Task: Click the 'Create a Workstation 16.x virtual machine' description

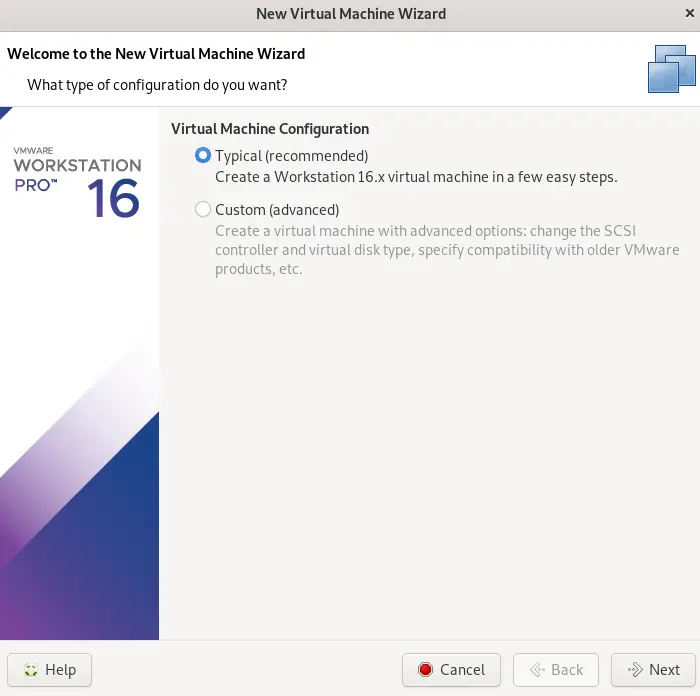Action: pos(416,177)
